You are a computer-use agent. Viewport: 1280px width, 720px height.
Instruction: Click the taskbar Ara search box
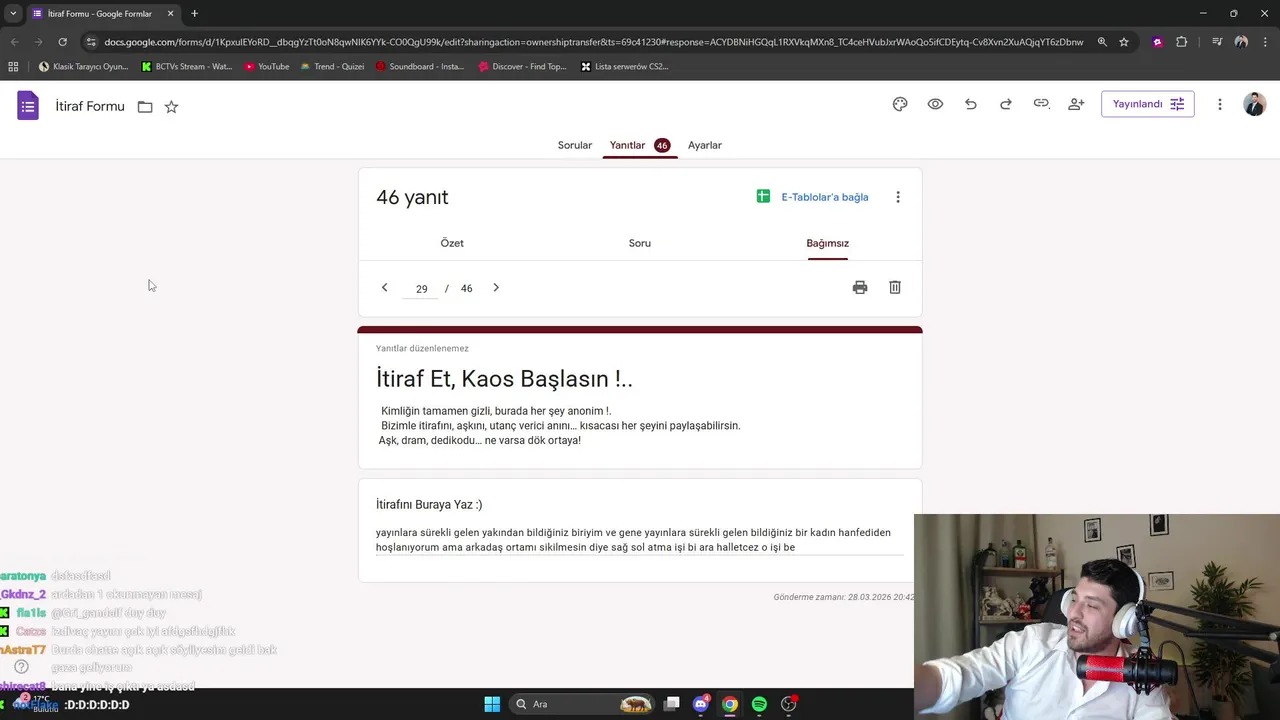tap(584, 704)
